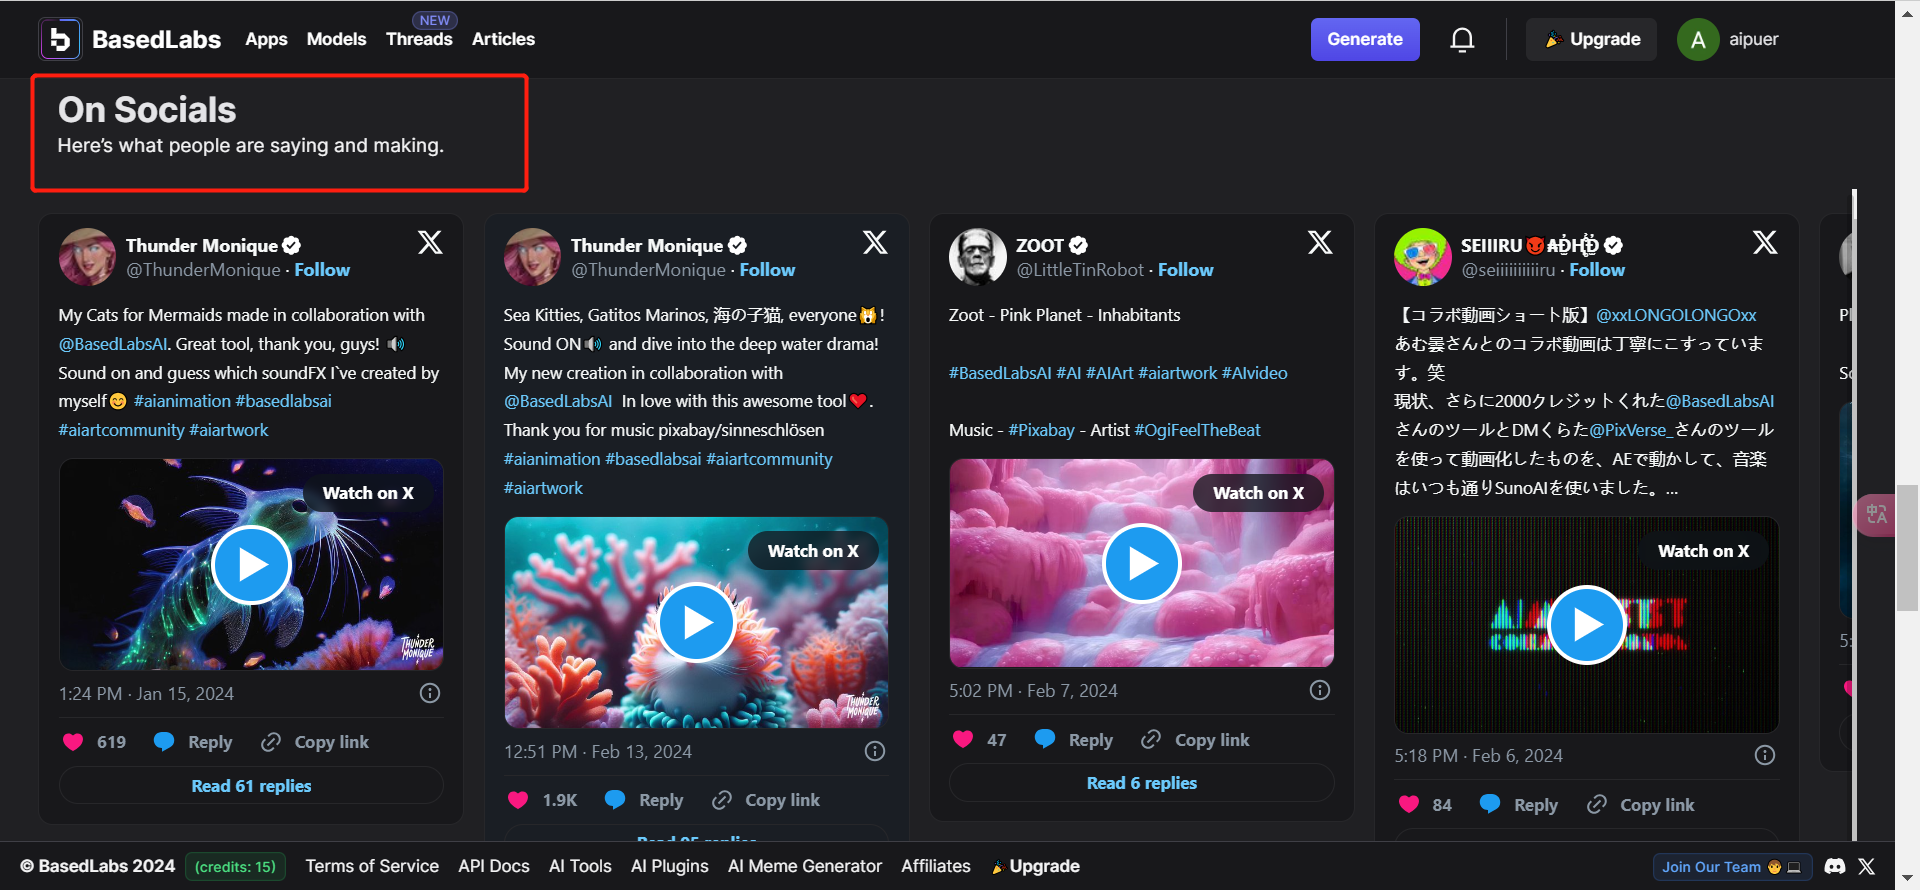Copy link of ZOOT post
The image size is (1920, 890).
click(1196, 740)
